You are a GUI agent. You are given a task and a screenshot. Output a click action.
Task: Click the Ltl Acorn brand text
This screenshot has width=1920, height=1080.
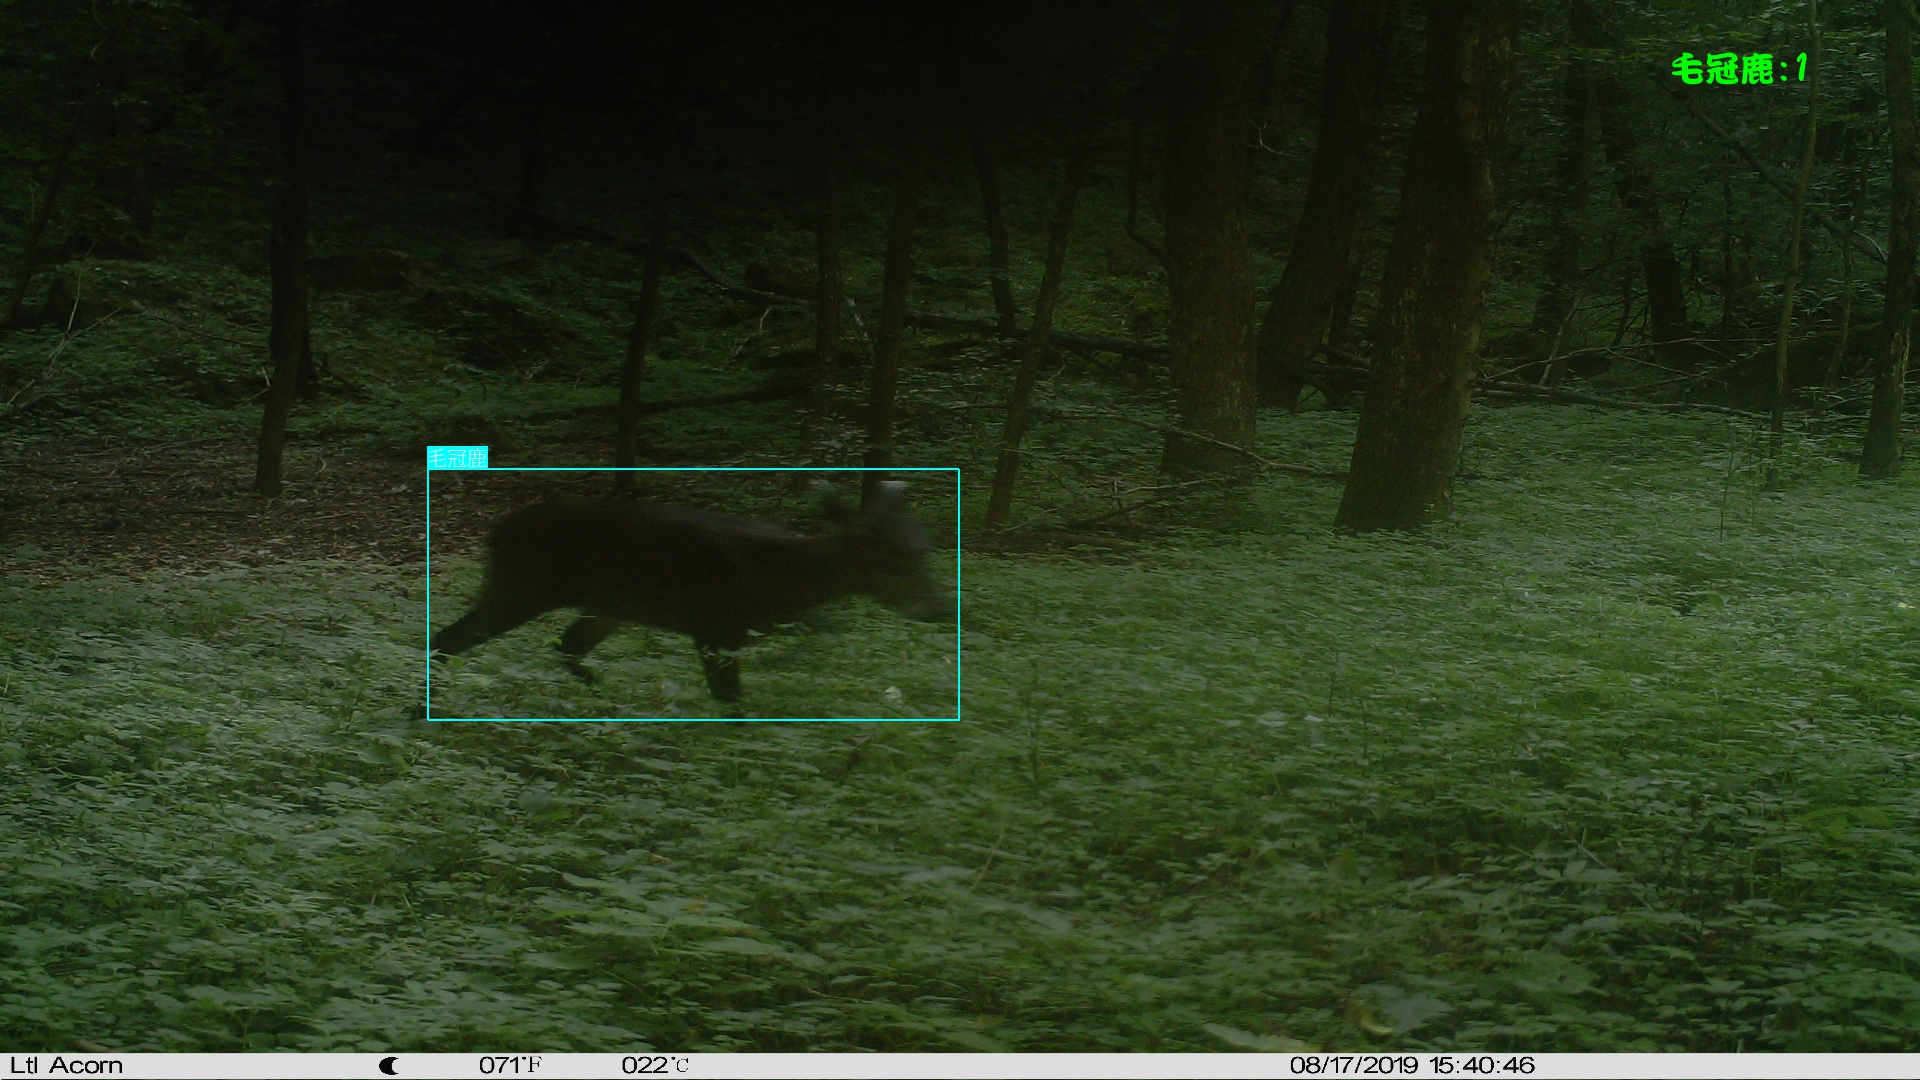tap(66, 1066)
